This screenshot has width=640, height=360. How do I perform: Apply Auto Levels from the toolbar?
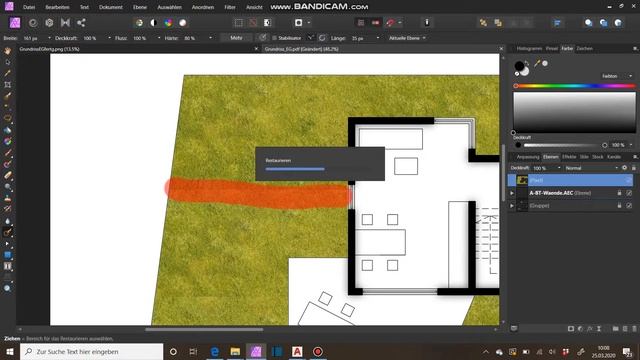(x=139, y=23)
